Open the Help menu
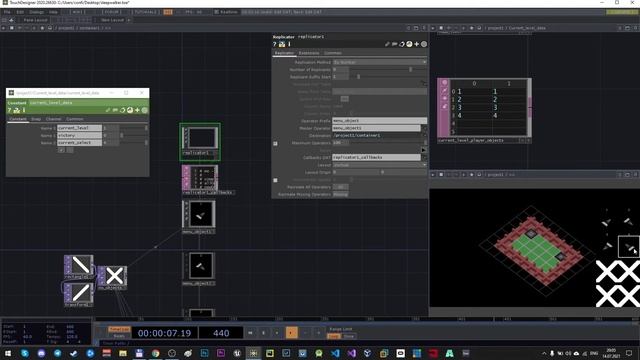 [x=53, y=12]
